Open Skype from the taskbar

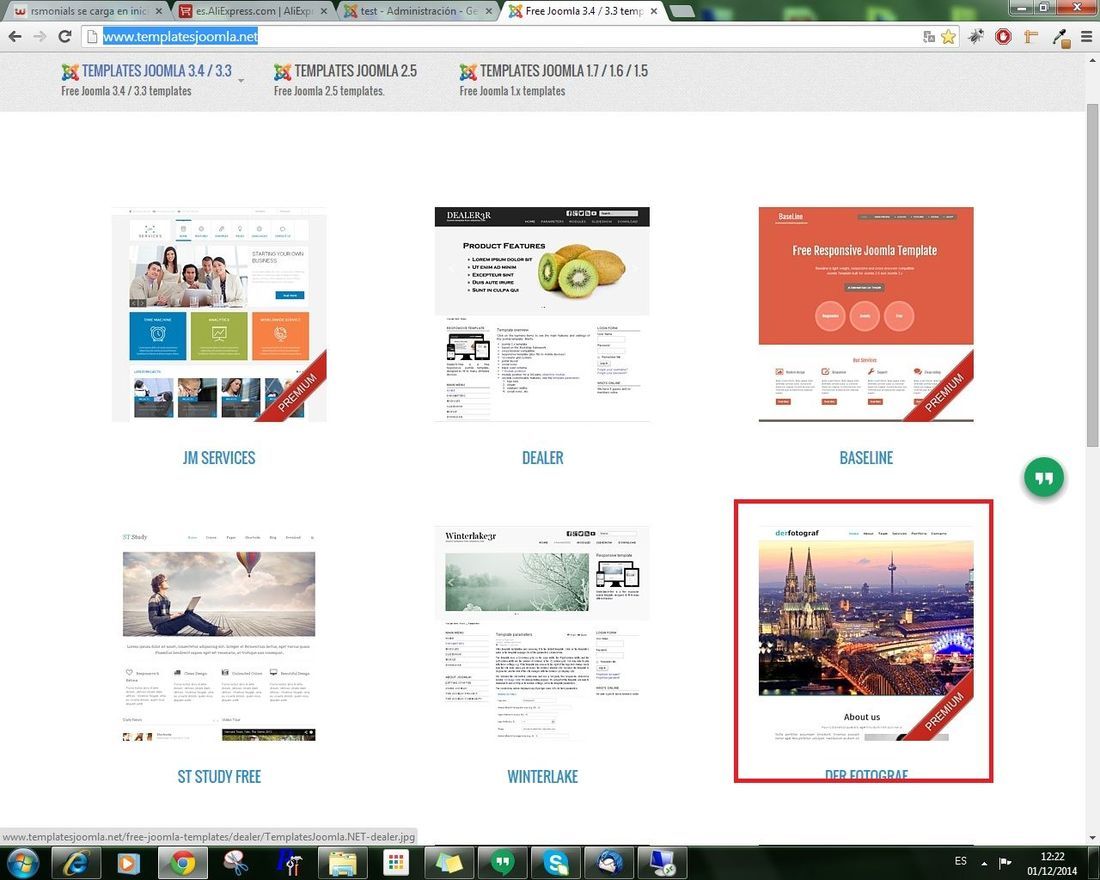pos(556,863)
